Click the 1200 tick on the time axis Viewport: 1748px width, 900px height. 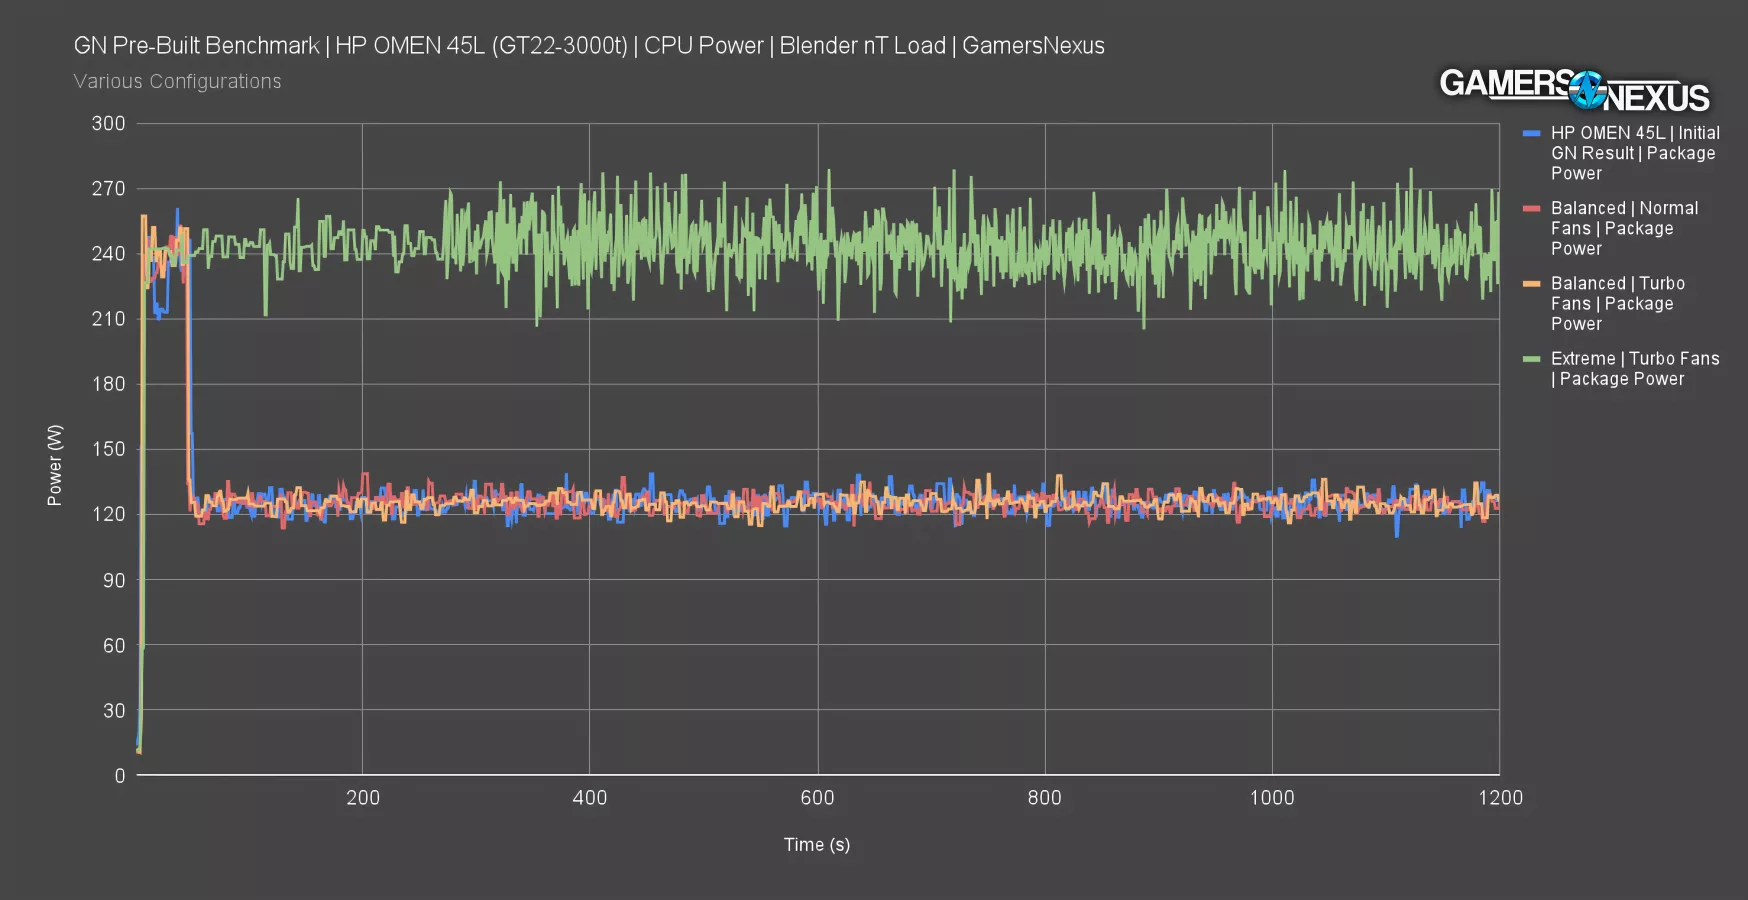coord(1499,798)
